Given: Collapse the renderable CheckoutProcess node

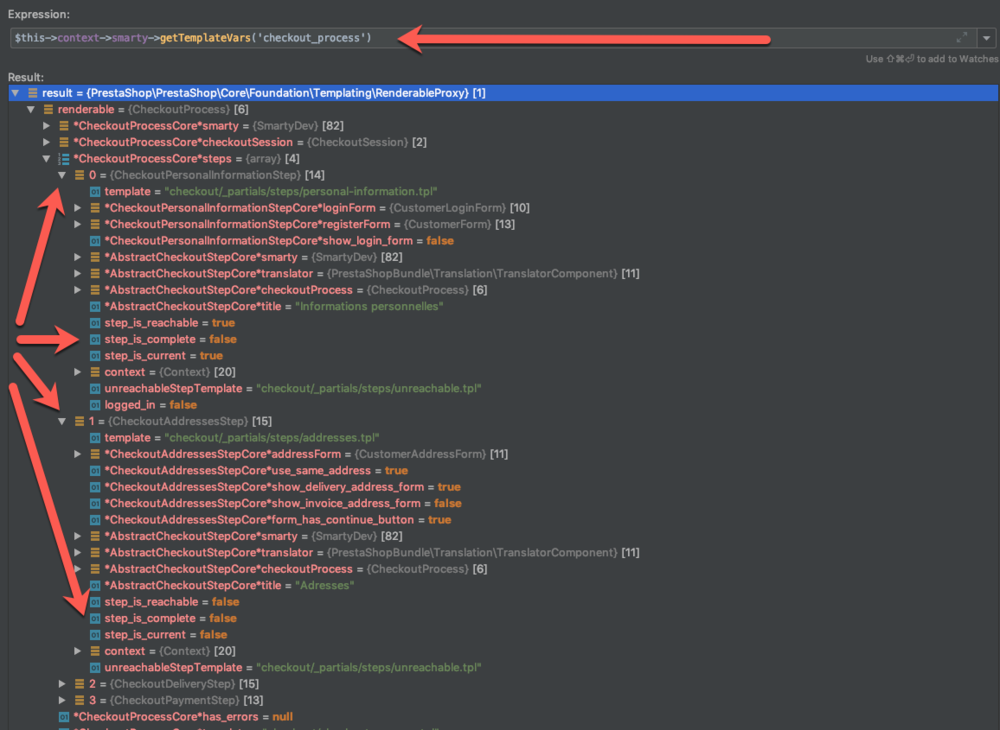Looking at the screenshot, I should pyautogui.click(x=30, y=109).
